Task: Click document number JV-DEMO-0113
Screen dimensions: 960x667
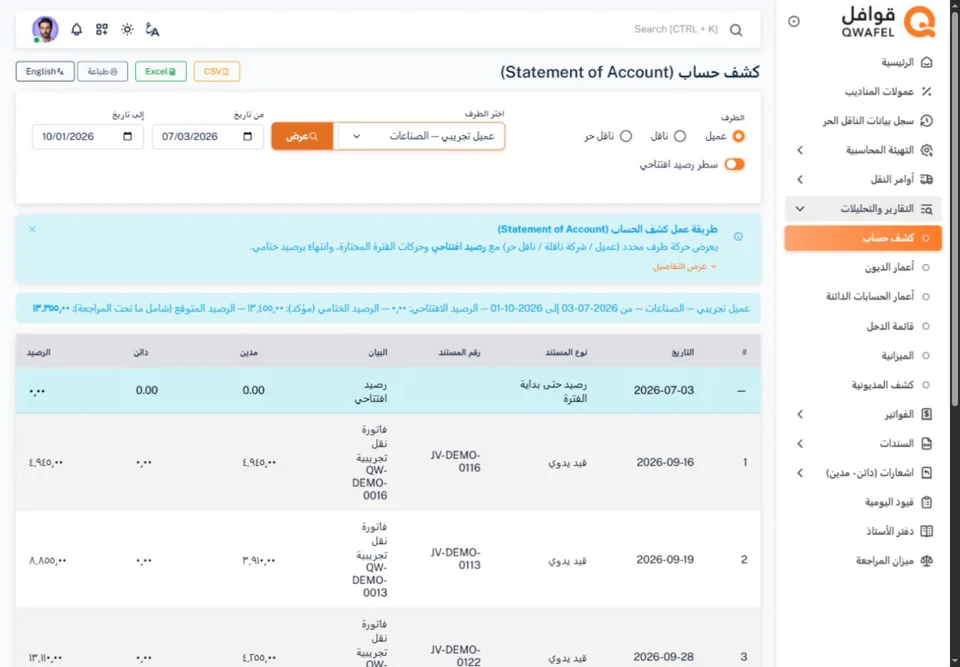Action: 456,559
